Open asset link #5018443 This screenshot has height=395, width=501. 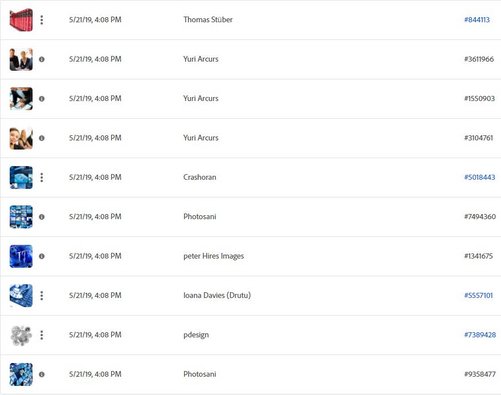(479, 177)
